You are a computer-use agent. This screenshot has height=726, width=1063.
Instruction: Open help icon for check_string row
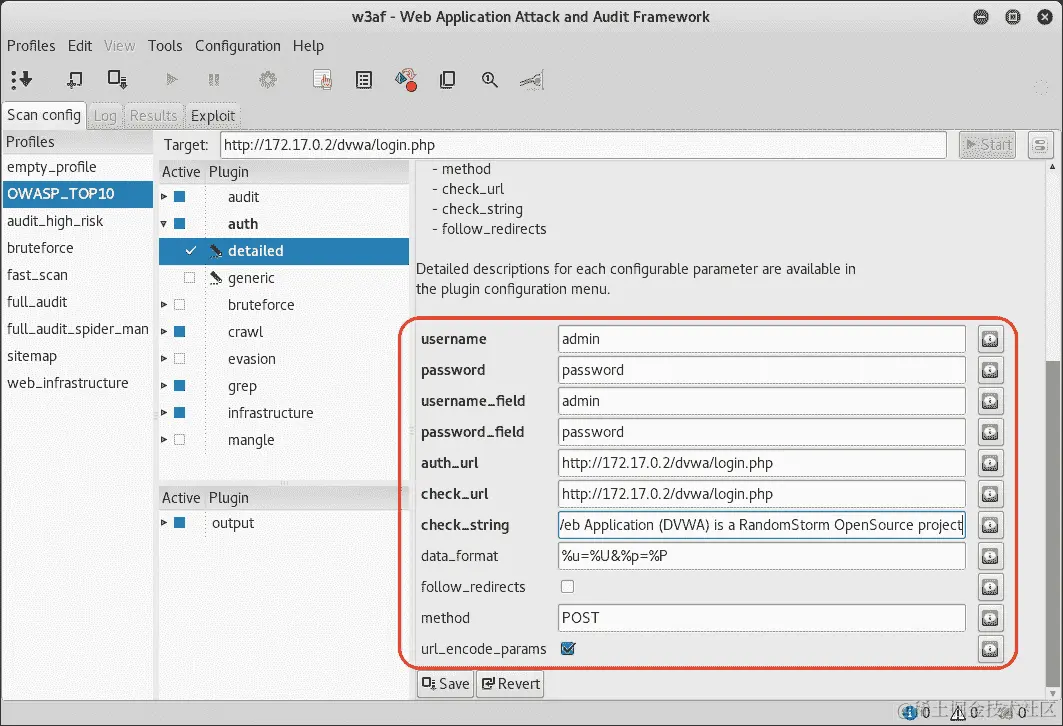coord(990,525)
